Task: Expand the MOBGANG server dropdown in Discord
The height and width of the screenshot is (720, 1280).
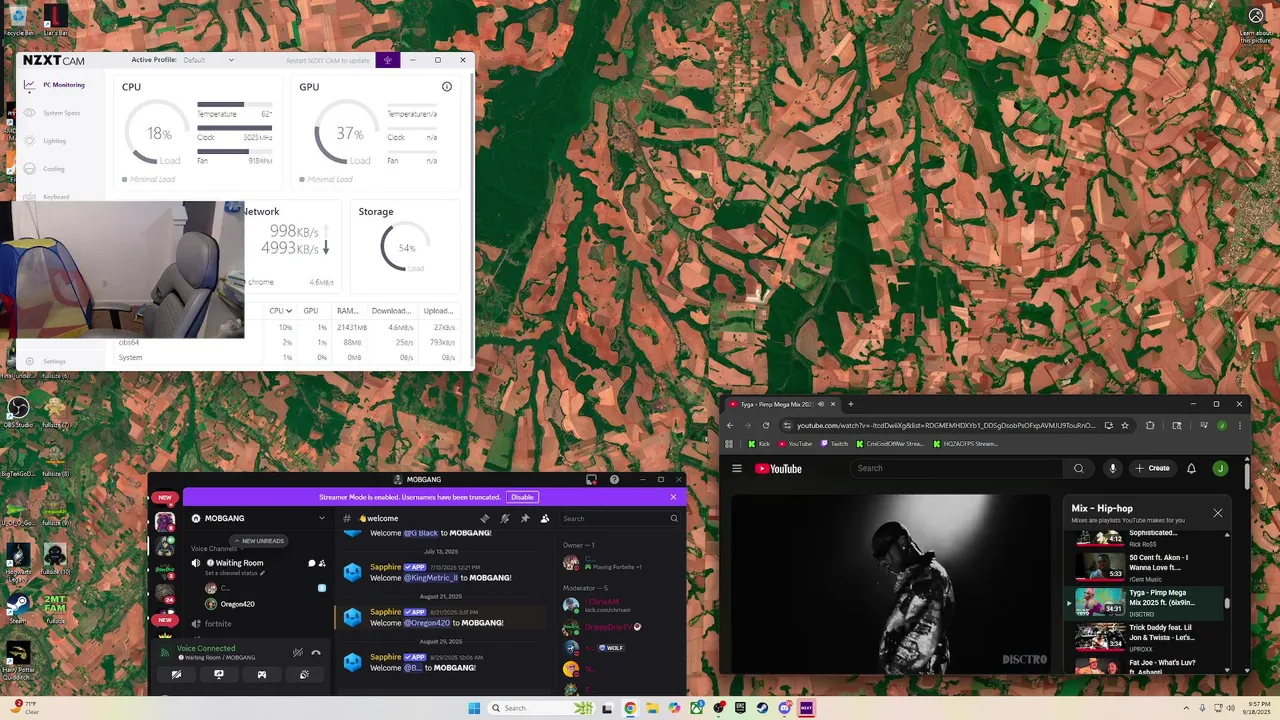Action: (321, 518)
